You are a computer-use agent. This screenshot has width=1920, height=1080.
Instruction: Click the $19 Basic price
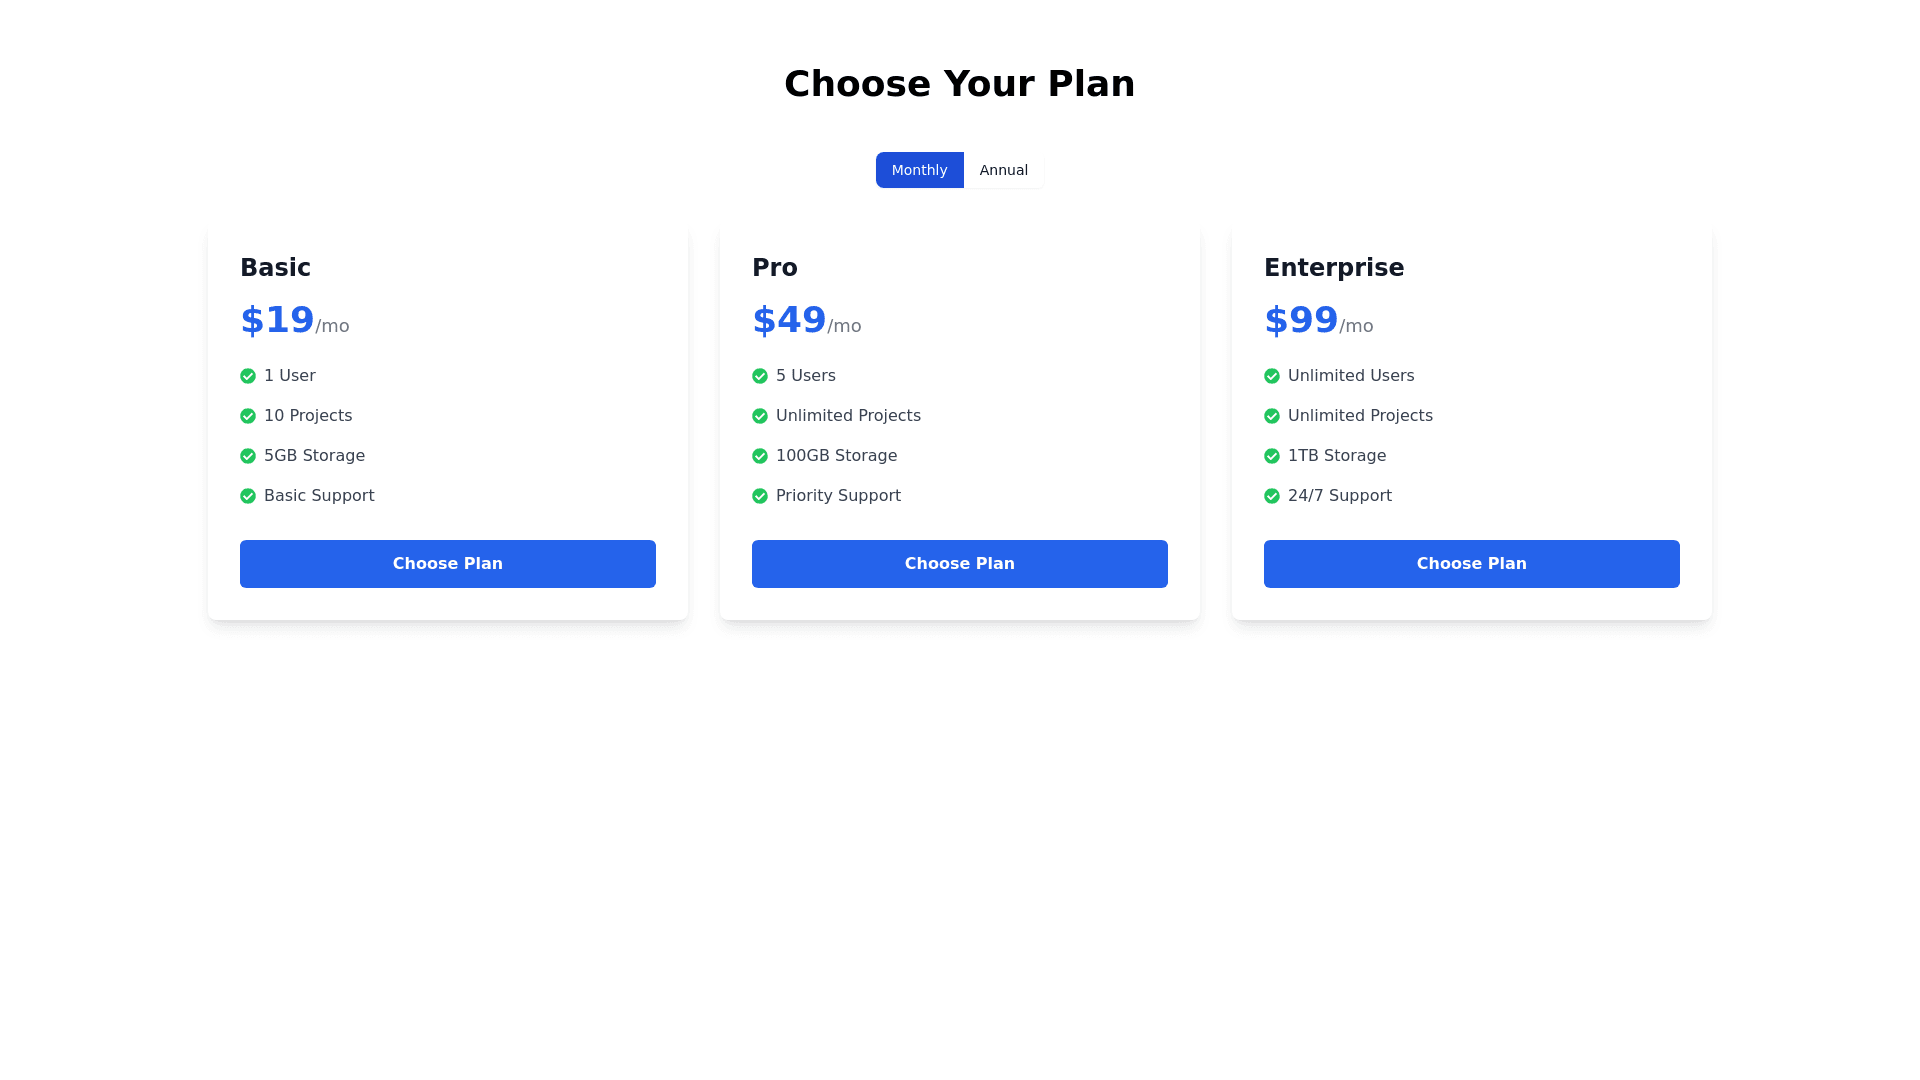277,320
